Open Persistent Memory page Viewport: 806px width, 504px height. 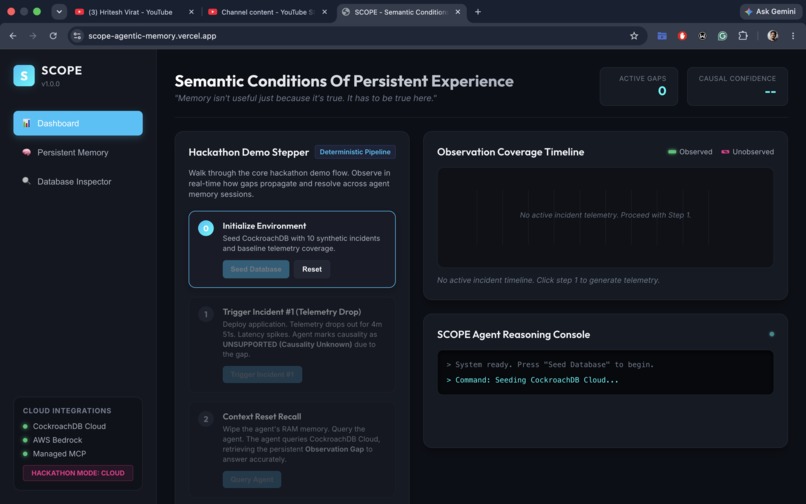point(78,153)
